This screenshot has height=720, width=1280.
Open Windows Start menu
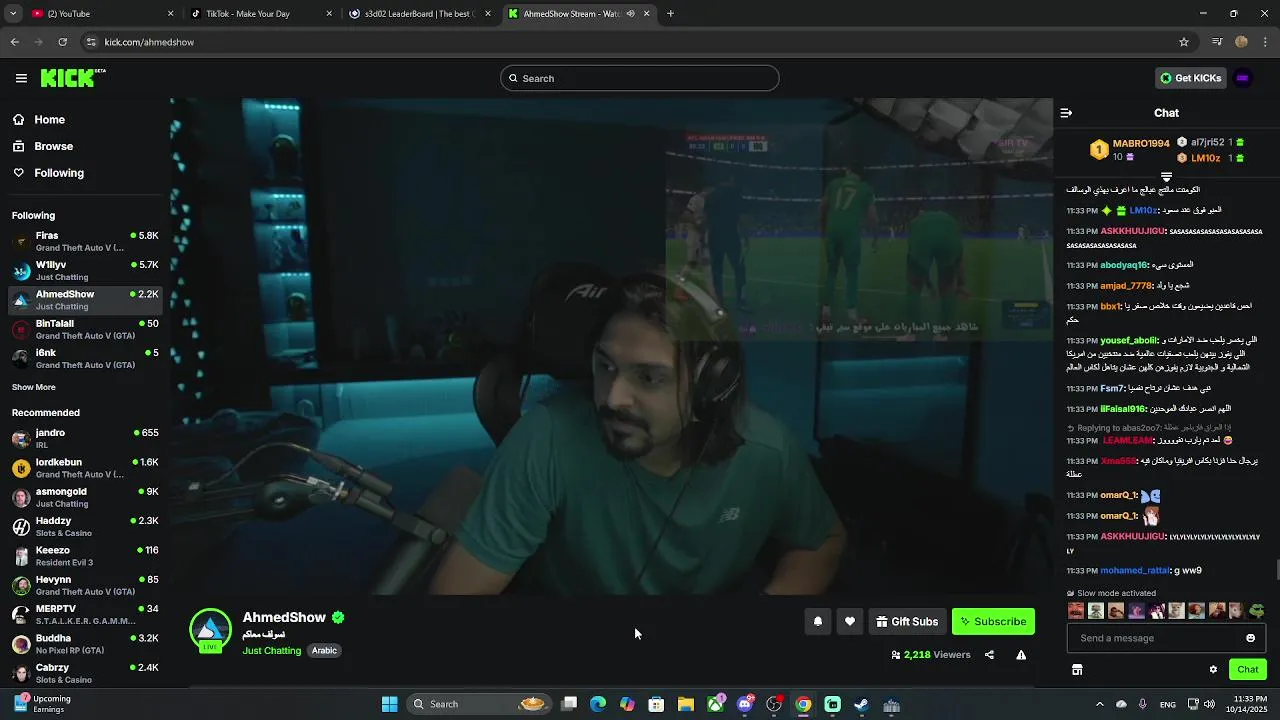pyautogui.click(x=389, y=704)
